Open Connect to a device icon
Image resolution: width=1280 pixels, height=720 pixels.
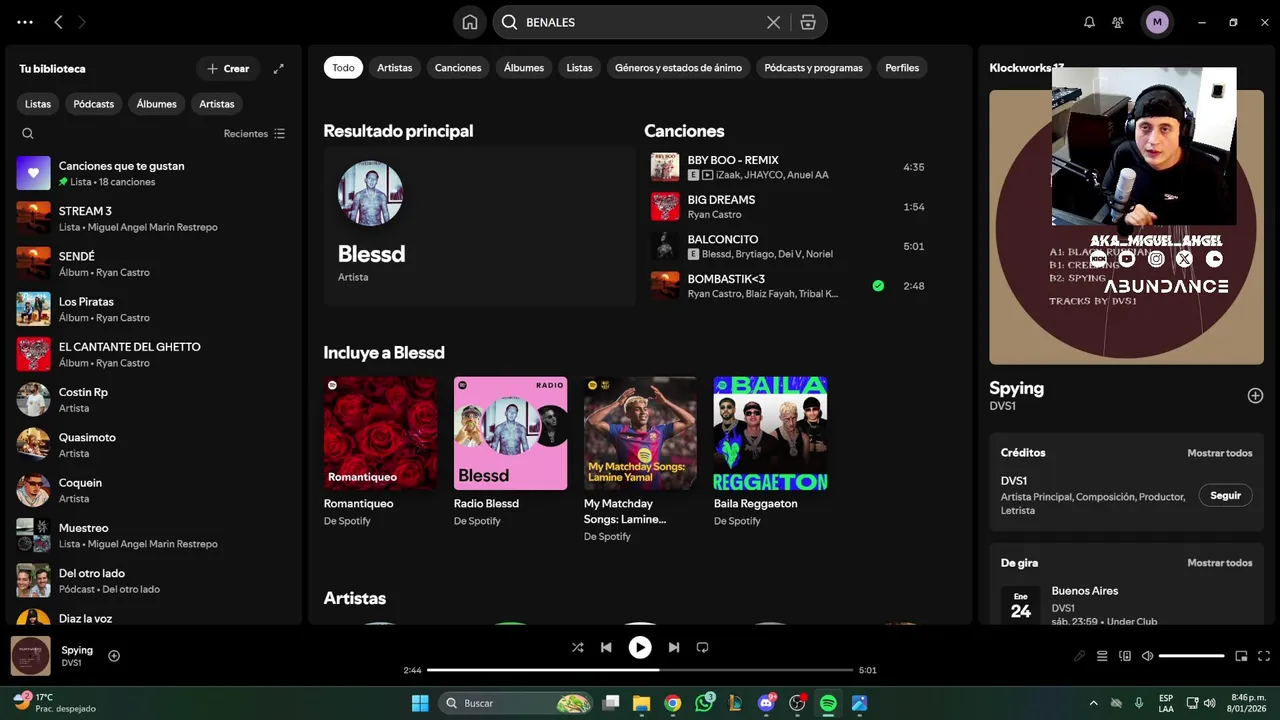pyautogui.click(x=1125, y=656)
